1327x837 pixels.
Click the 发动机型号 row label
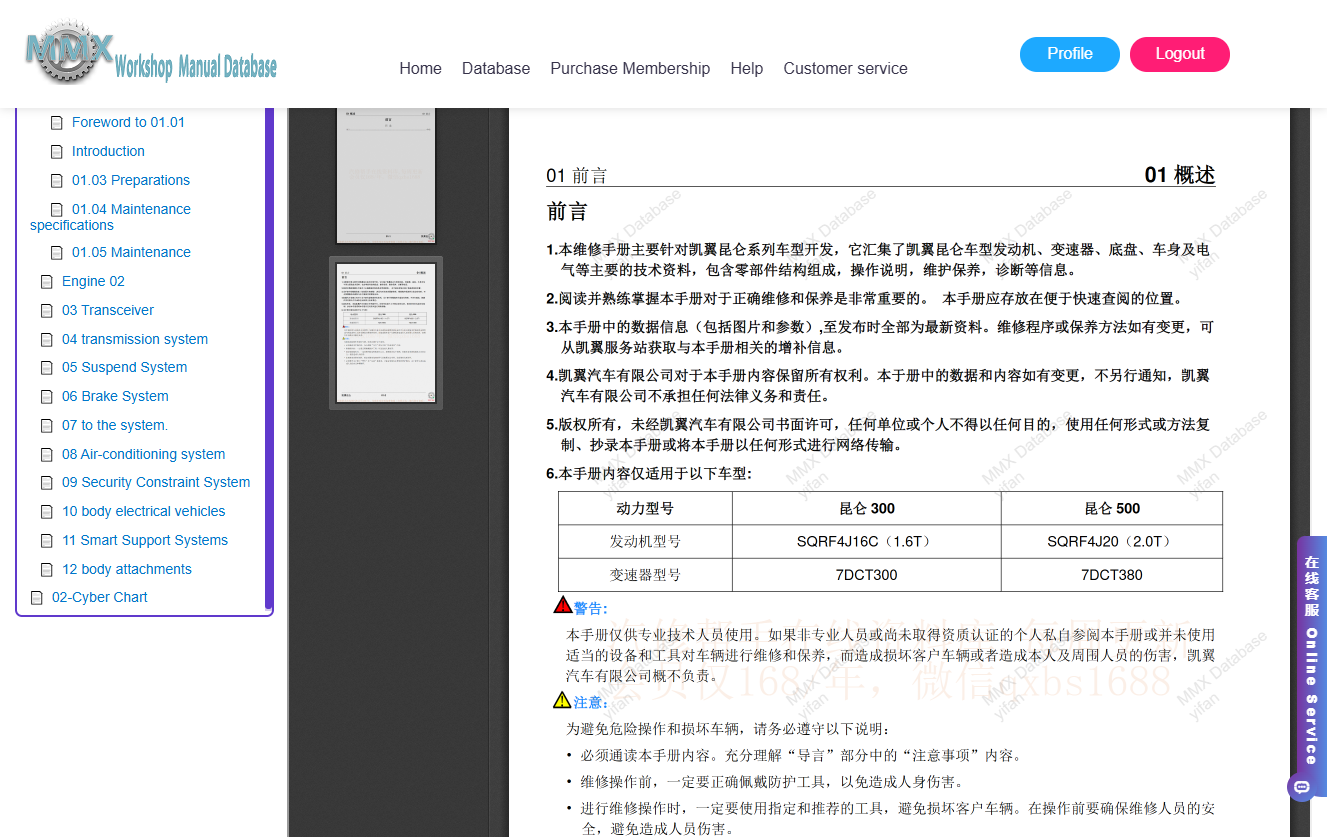coord(646,541)
